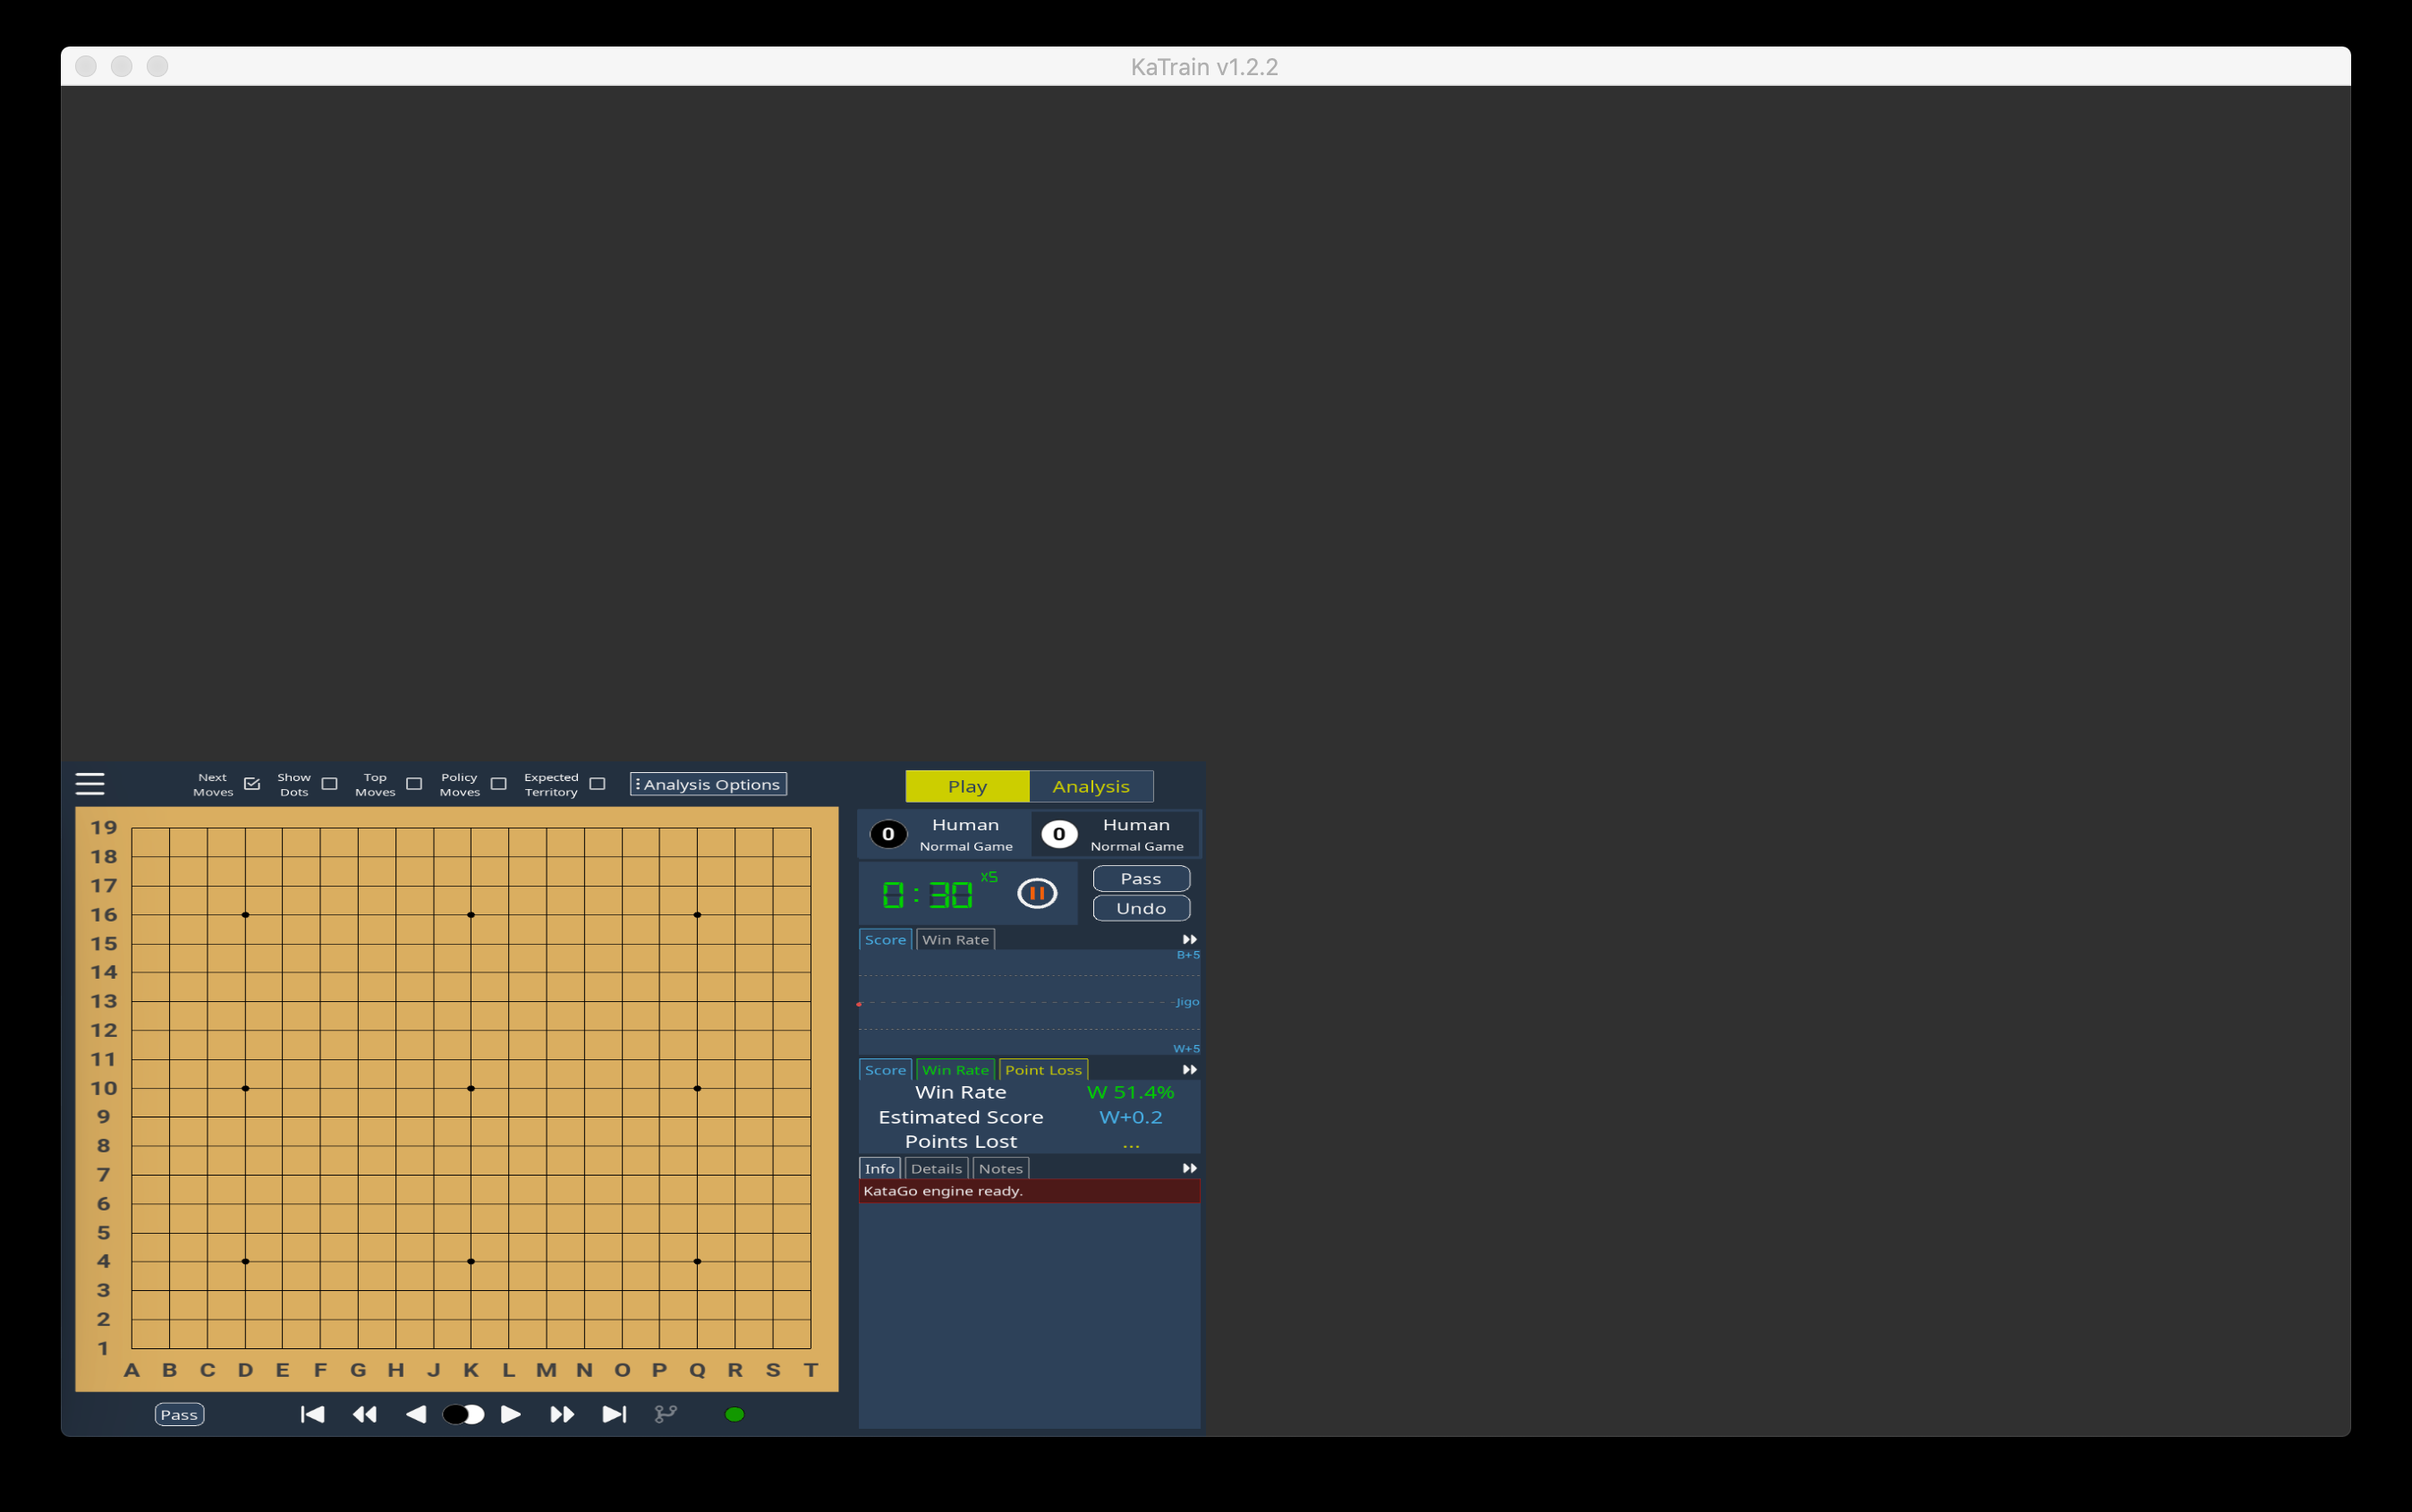
Task: Disable the Next Moves checkbox
Action: 252,783
